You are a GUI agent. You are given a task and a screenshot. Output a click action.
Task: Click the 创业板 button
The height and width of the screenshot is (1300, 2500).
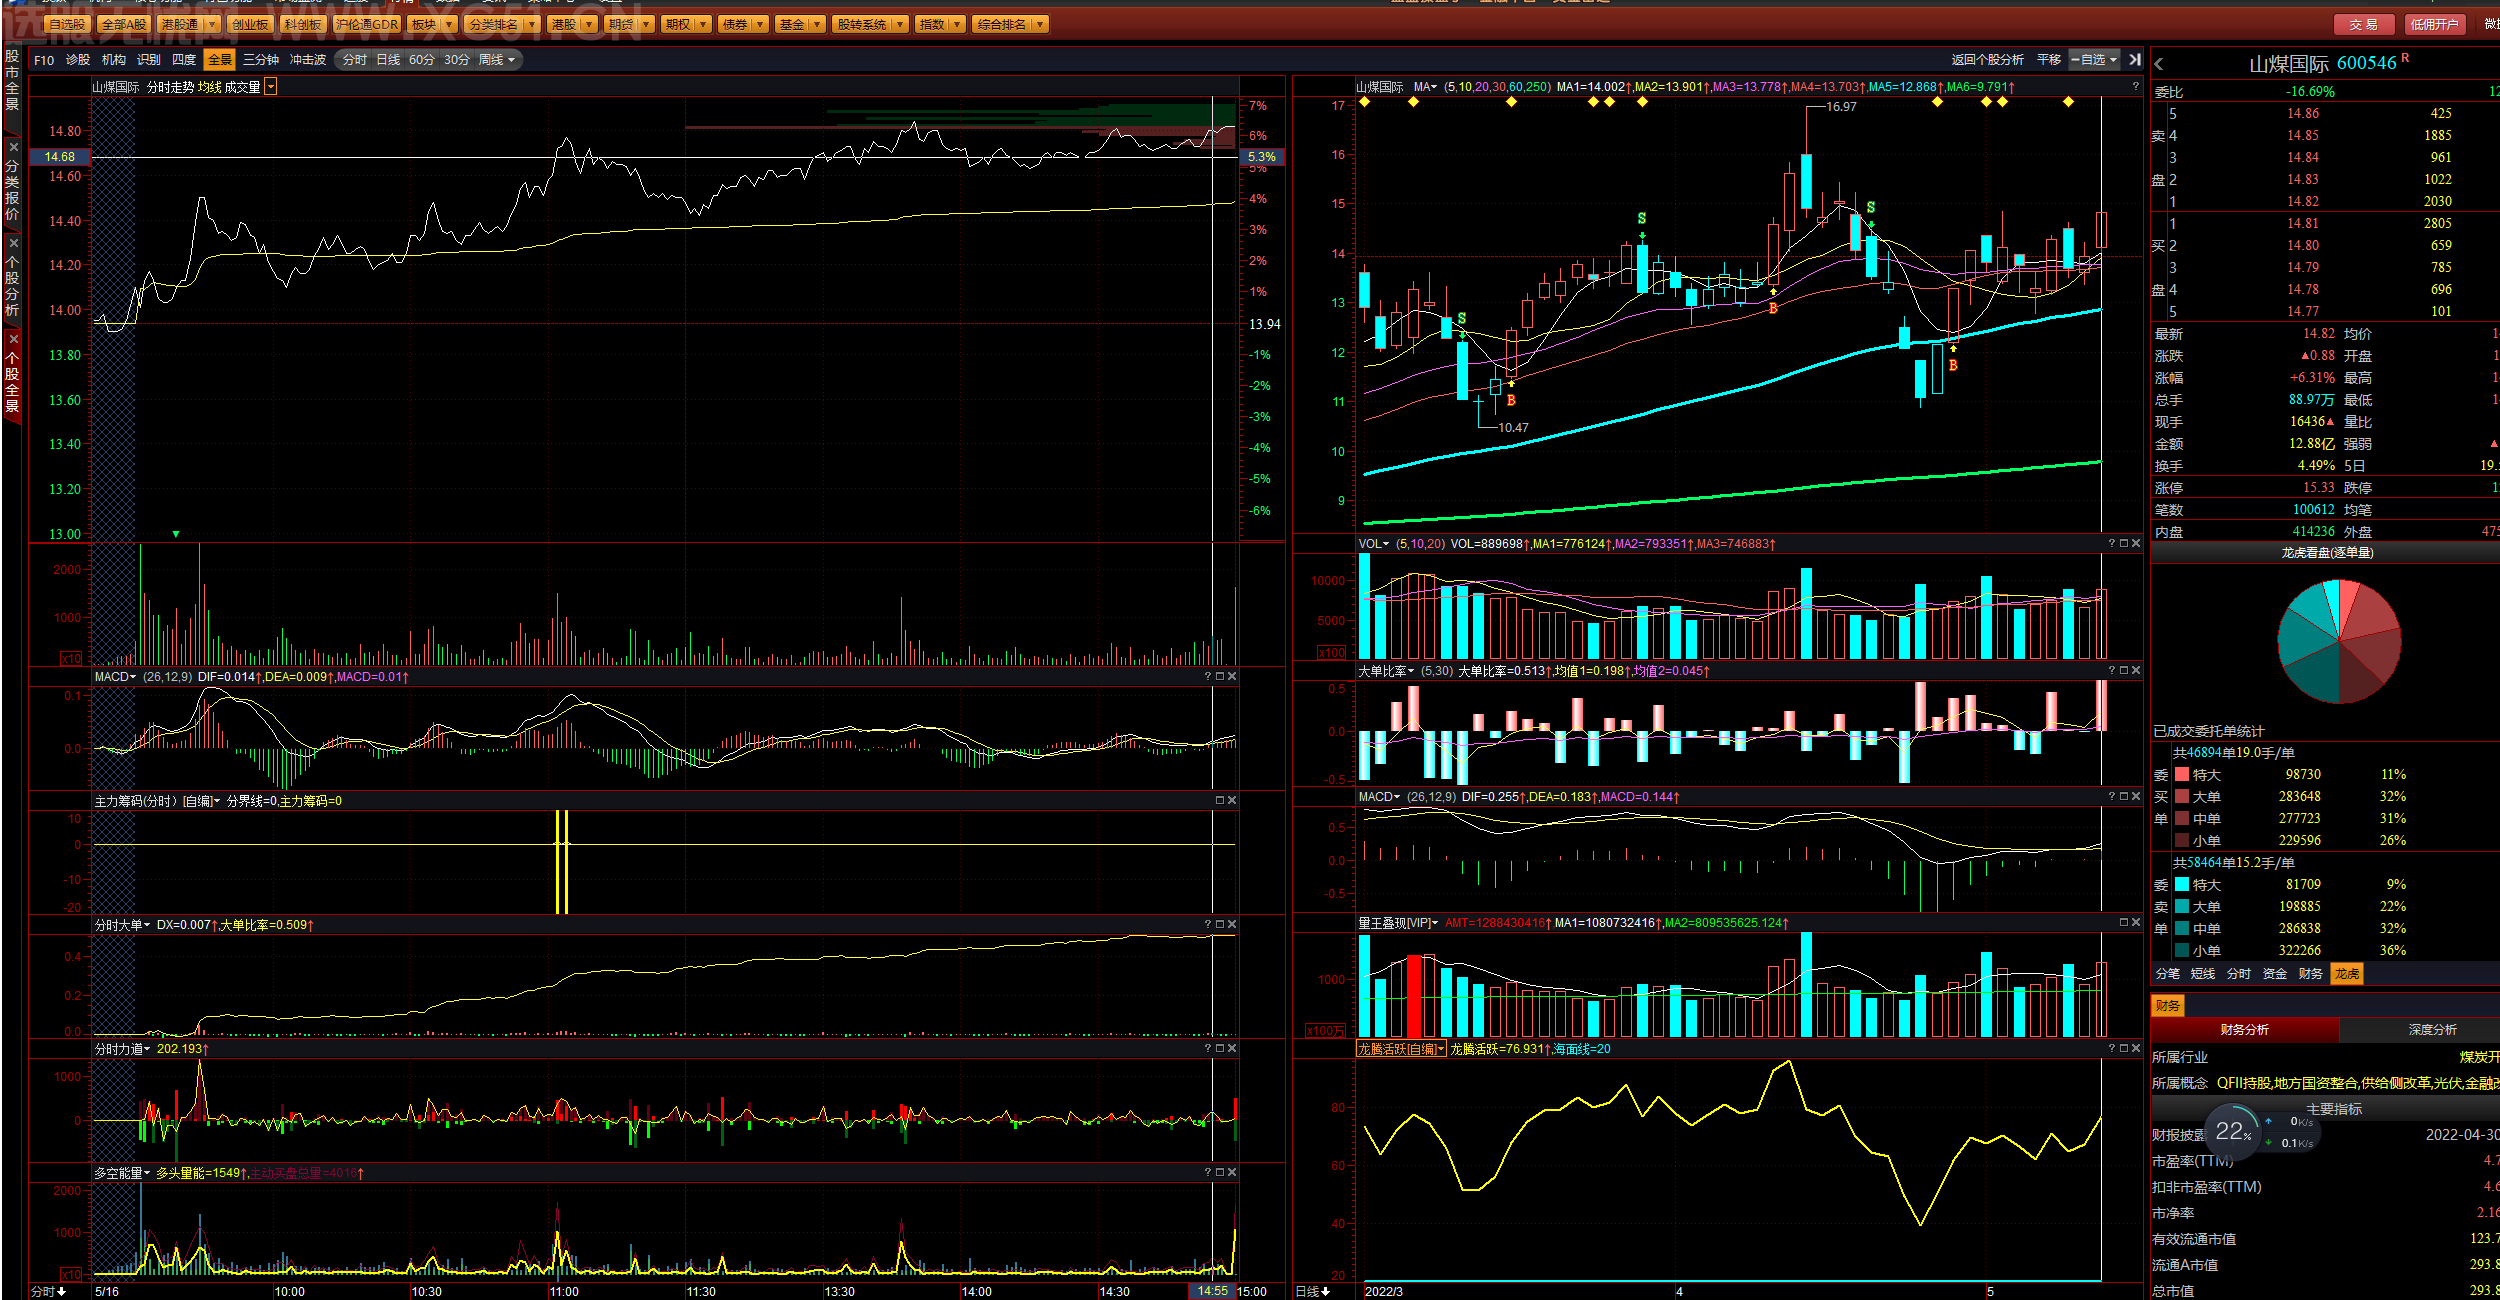pos(250,24)
